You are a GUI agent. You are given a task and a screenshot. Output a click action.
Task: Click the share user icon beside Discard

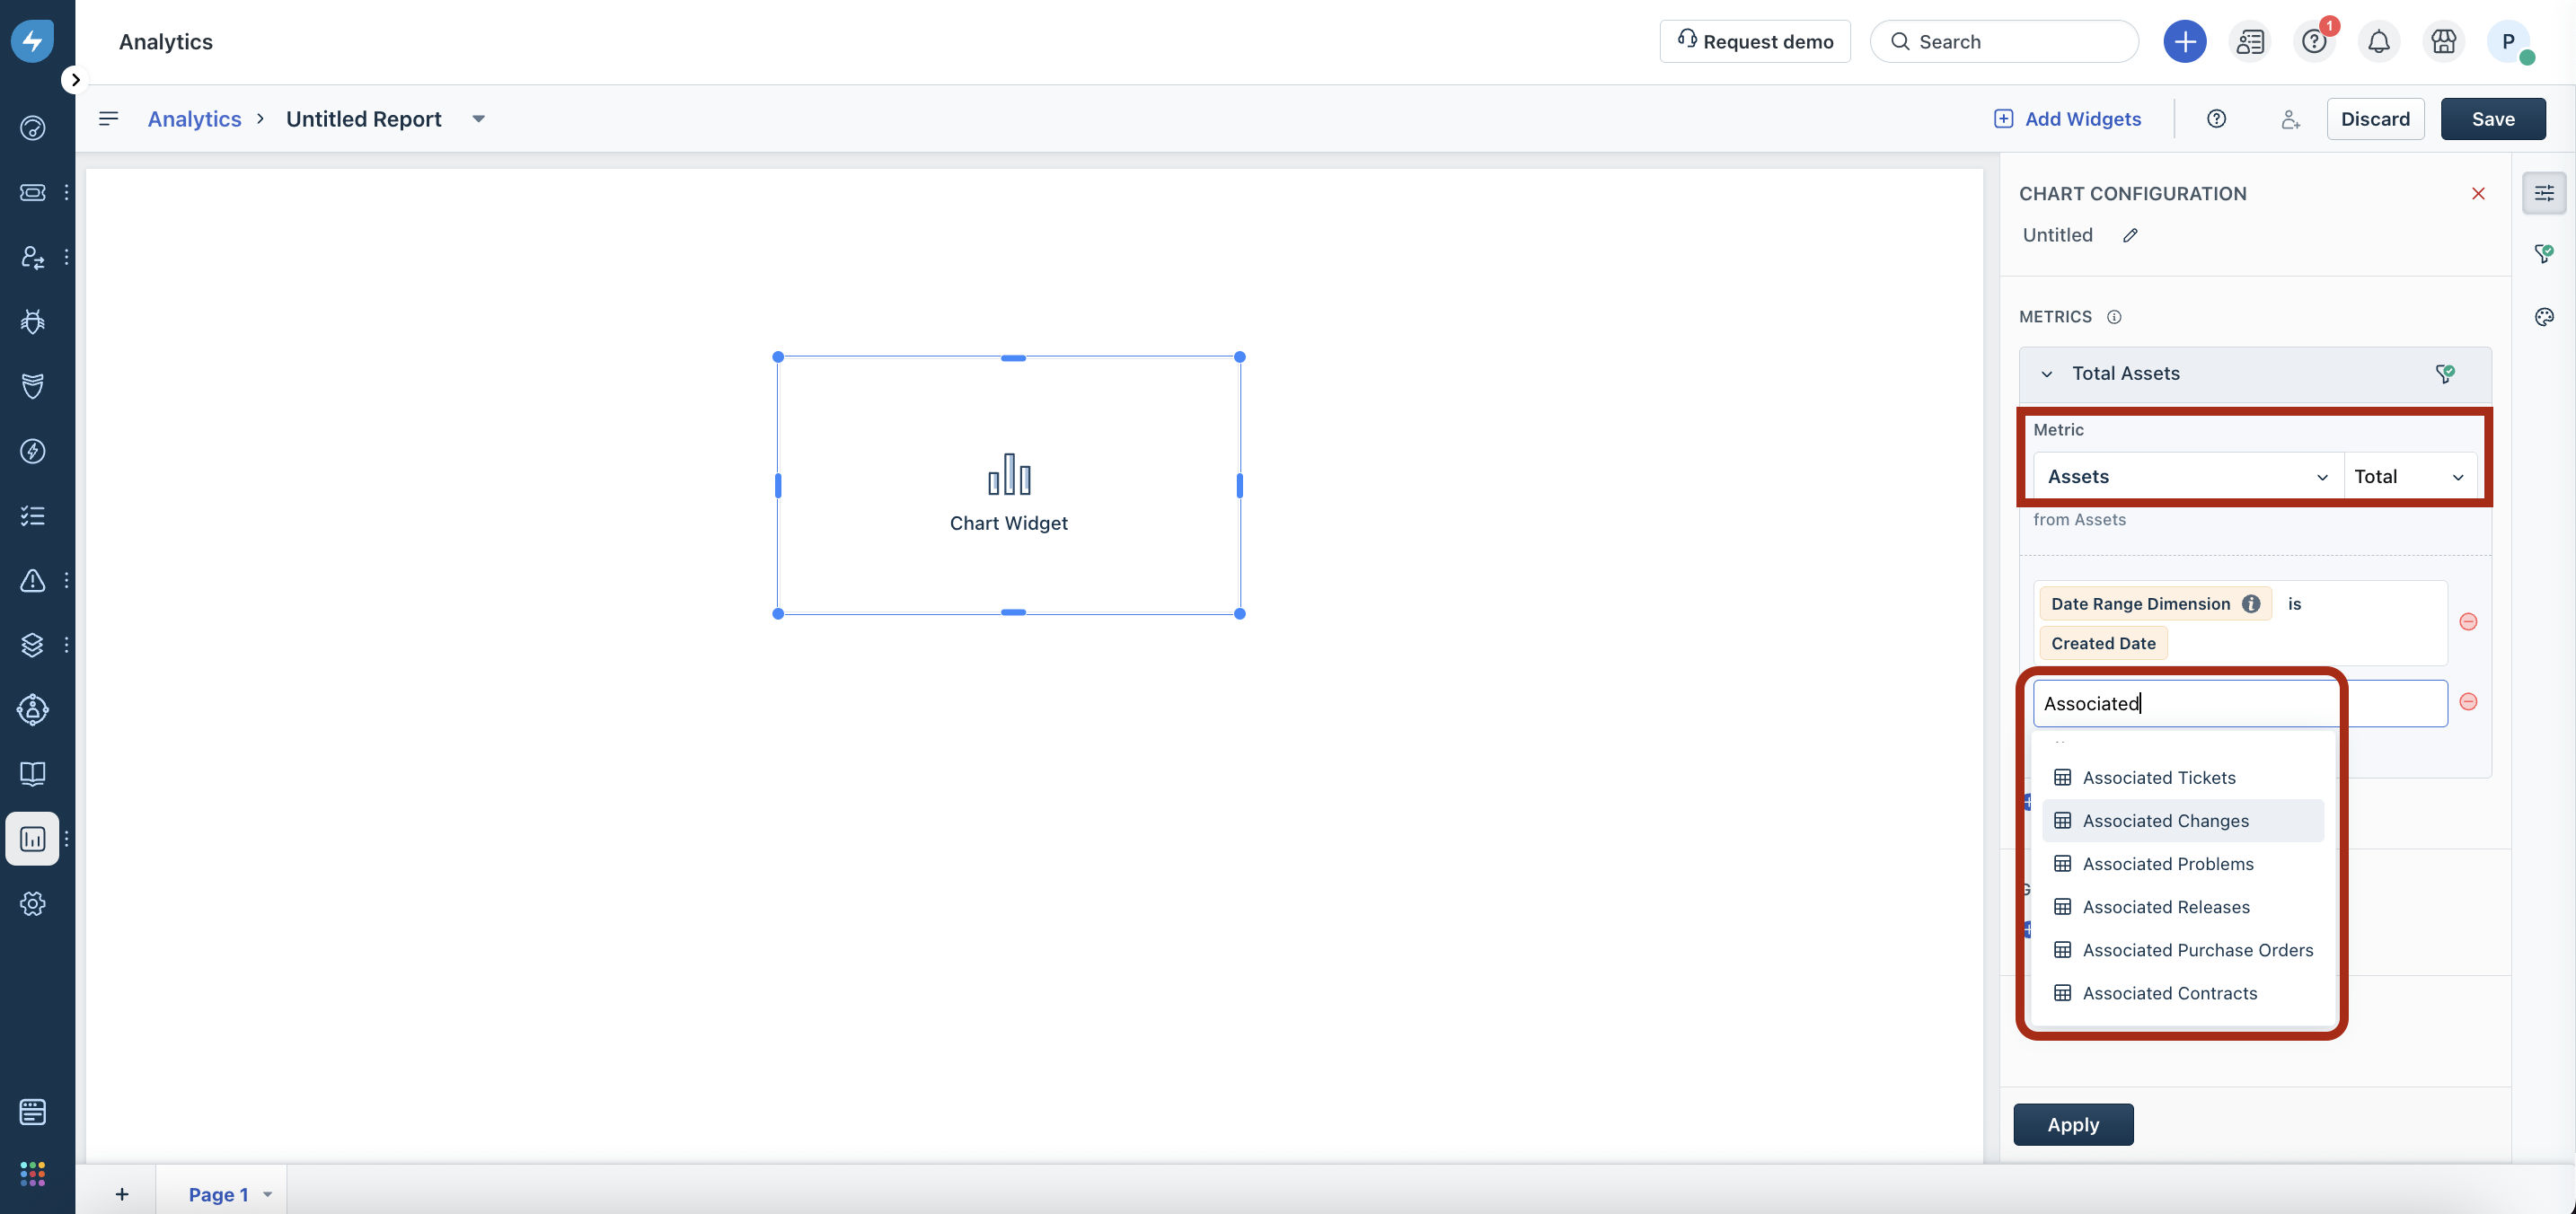2289,119
